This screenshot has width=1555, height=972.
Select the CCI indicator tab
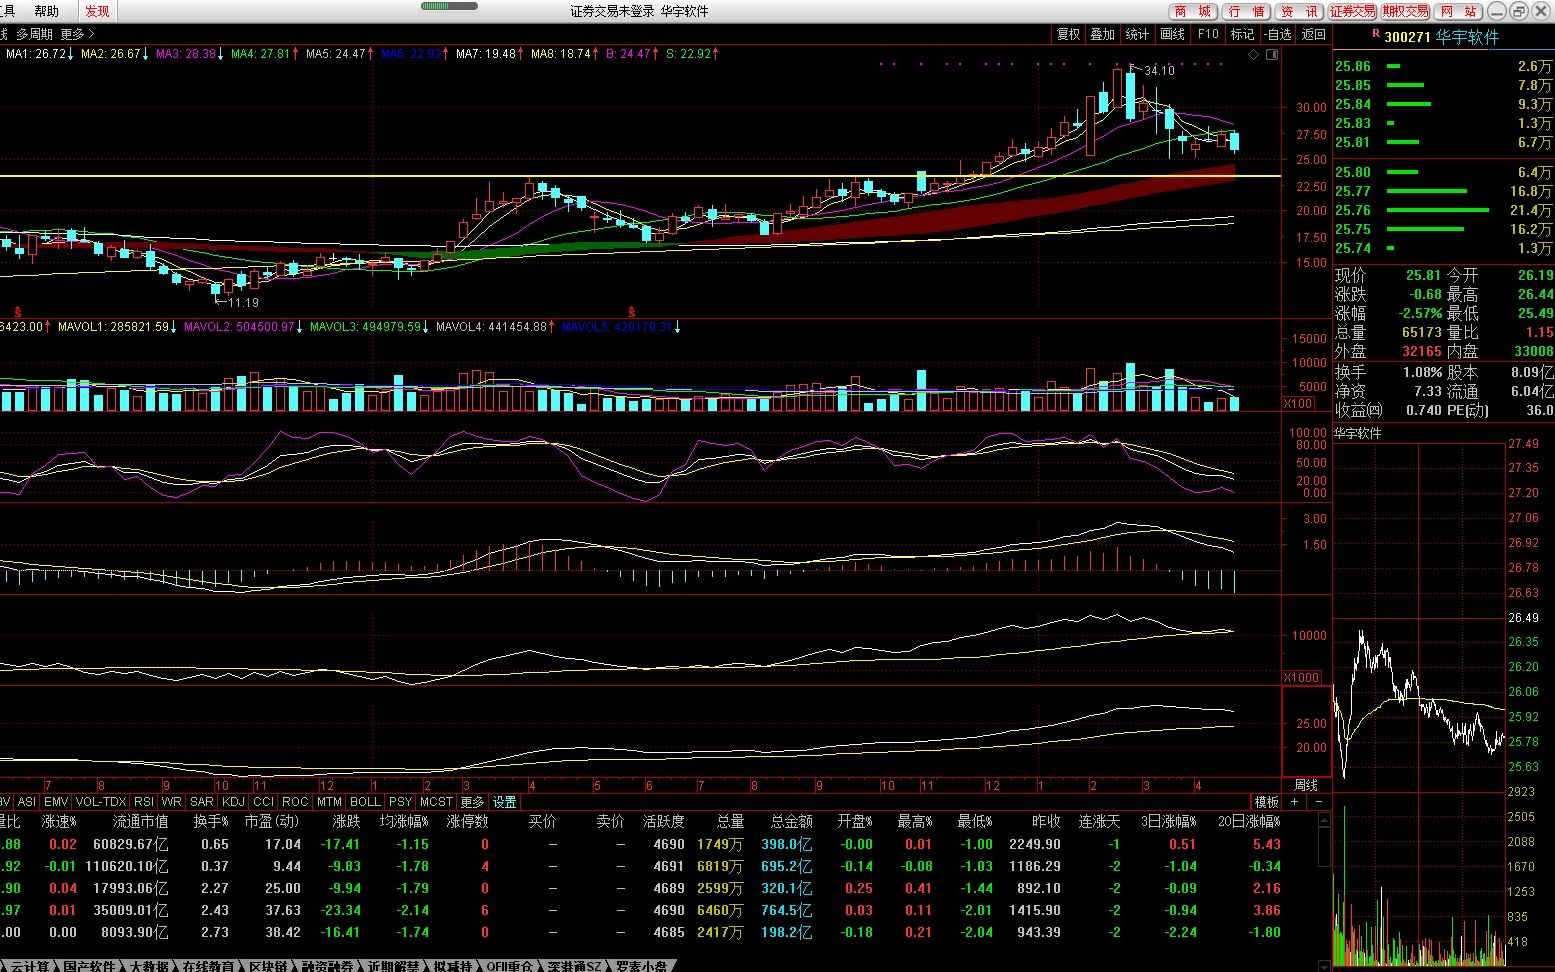tap(263, 802)
